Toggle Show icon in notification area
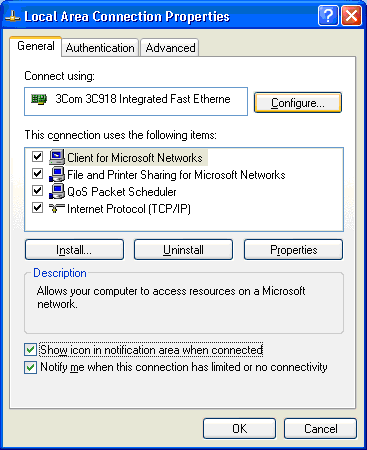The width and height of the screenshot is (367, 450). 30,350
